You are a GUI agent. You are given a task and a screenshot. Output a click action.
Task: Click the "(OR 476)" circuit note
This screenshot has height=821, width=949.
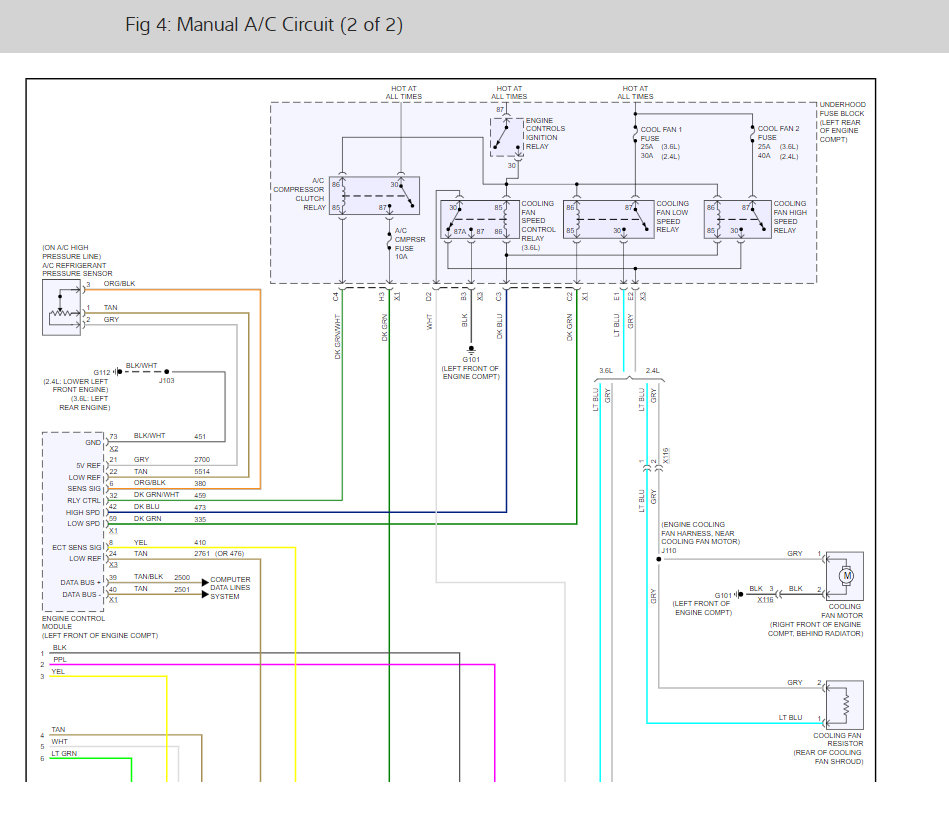click(x=229, y=553)
